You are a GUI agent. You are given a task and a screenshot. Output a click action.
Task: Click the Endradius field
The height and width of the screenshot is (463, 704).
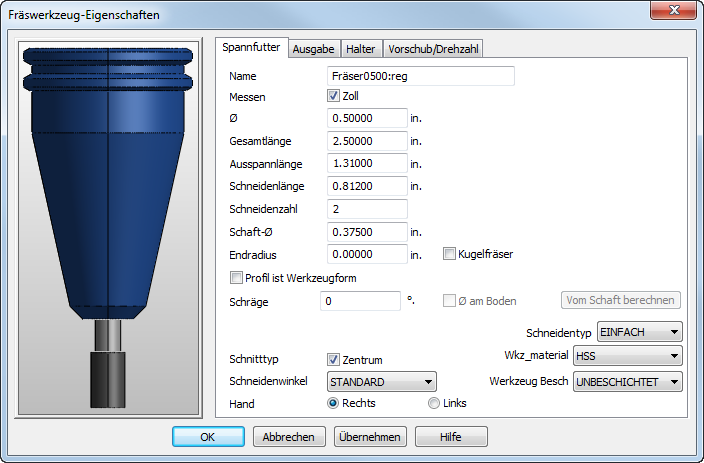367,254
